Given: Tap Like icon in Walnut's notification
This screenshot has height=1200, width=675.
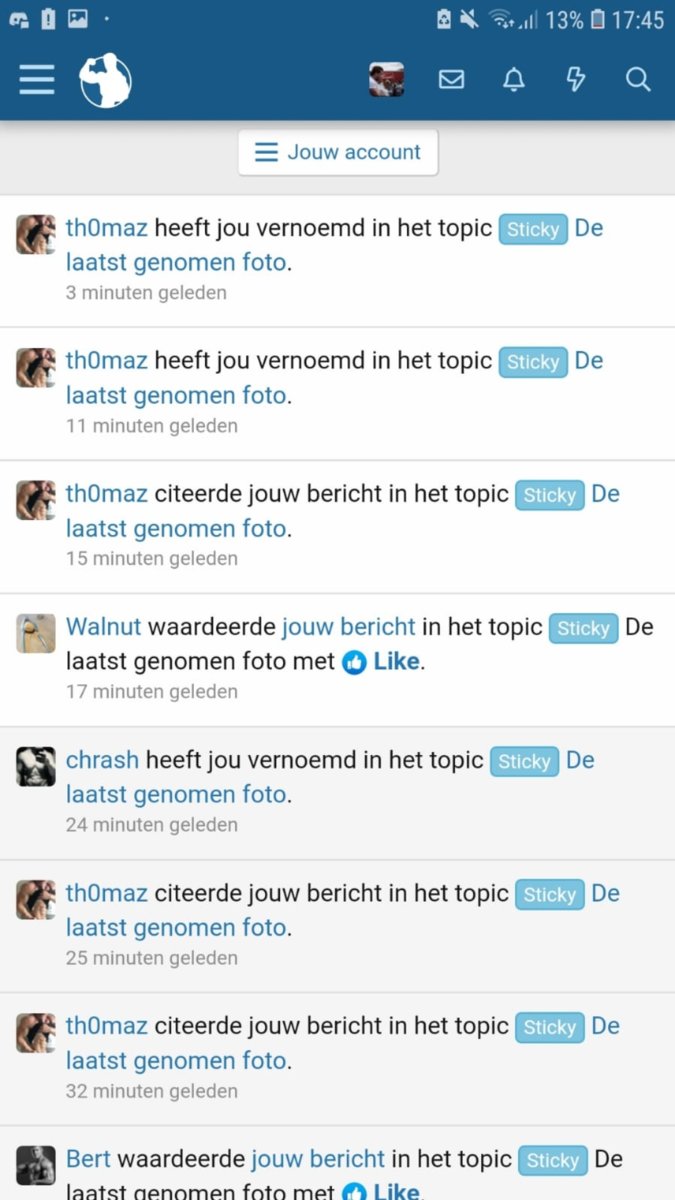Looking at the screenshot, I should pos(354,662).
